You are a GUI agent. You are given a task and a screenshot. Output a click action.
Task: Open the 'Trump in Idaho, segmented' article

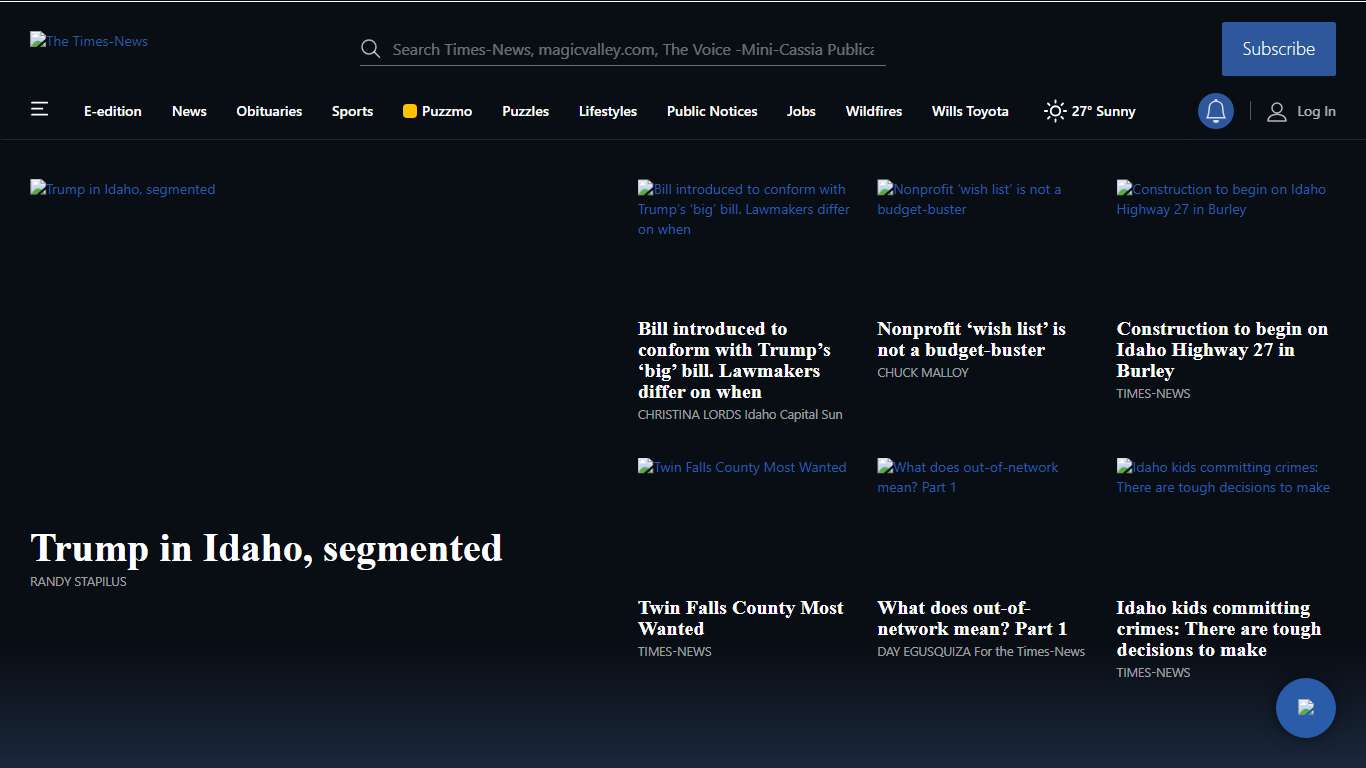266,548
